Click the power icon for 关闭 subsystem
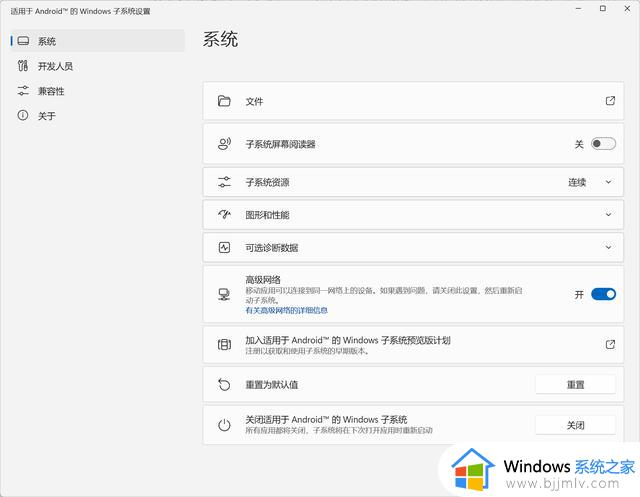640x497 pixels. point(224,425)
